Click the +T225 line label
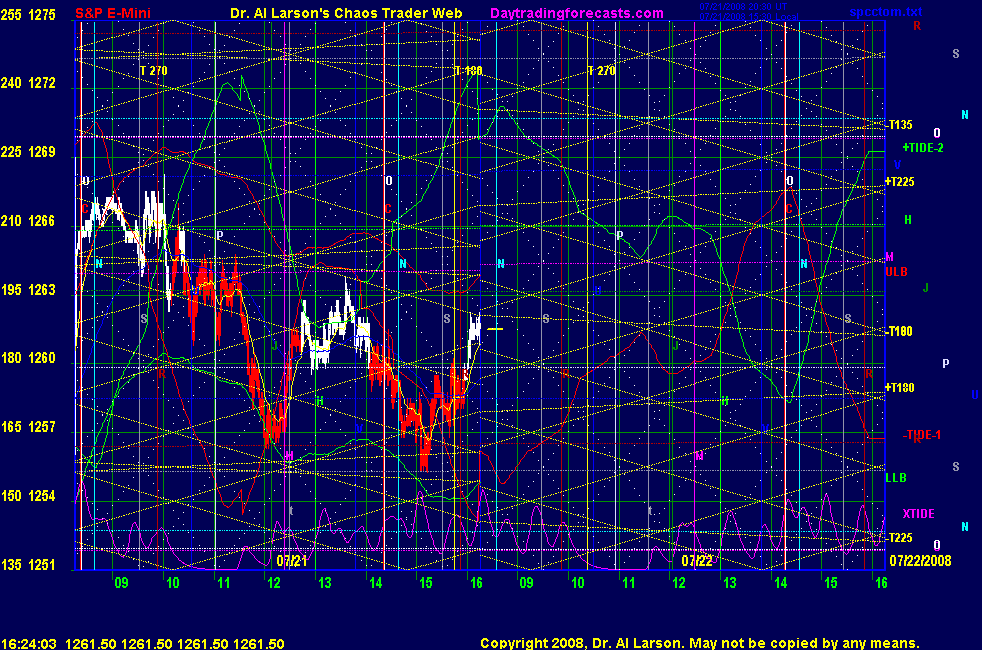The height and width of the screenshot is (650, 982). coord(900,182)
